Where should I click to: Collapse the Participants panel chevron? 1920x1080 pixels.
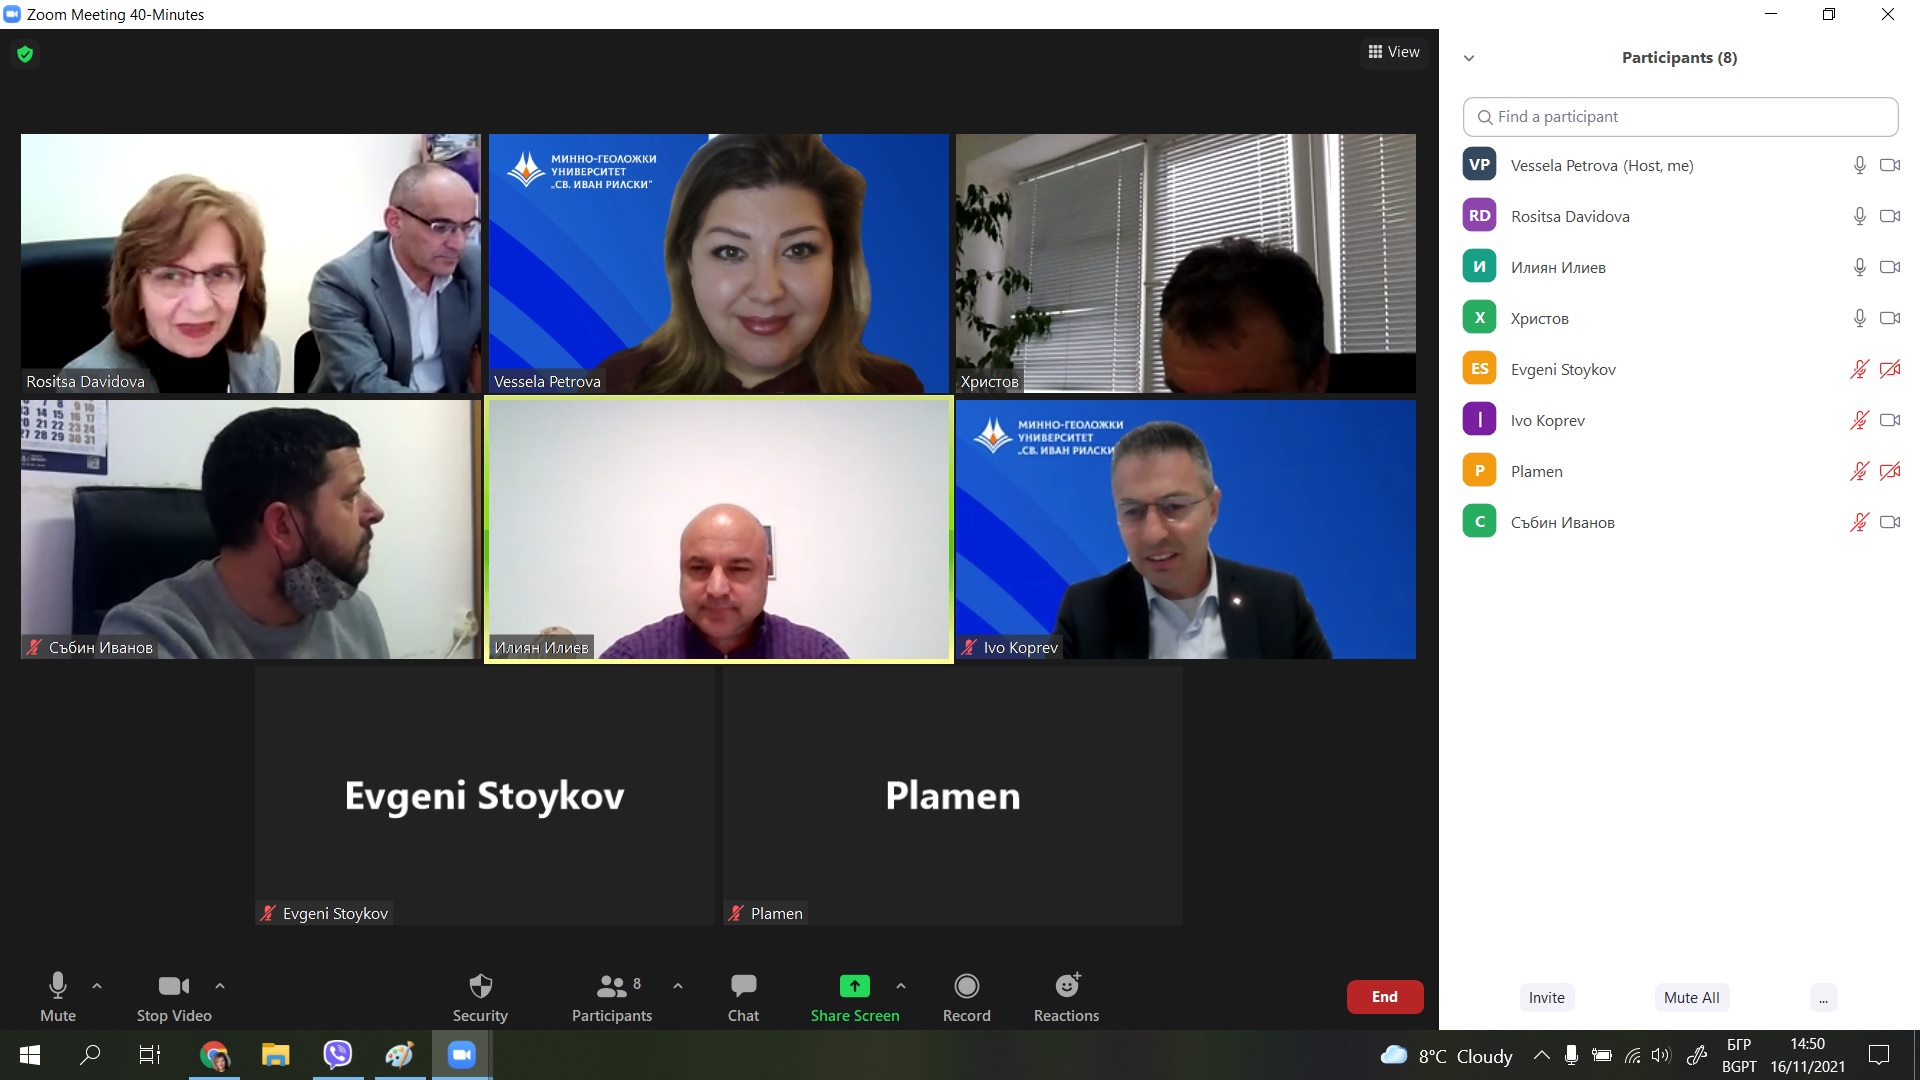tap(1469, 58)
